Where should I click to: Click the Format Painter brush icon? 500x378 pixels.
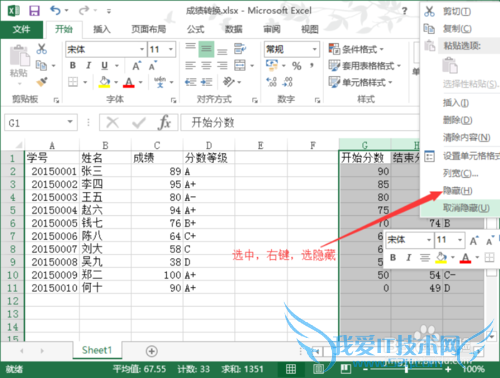[x=42, y=82]
